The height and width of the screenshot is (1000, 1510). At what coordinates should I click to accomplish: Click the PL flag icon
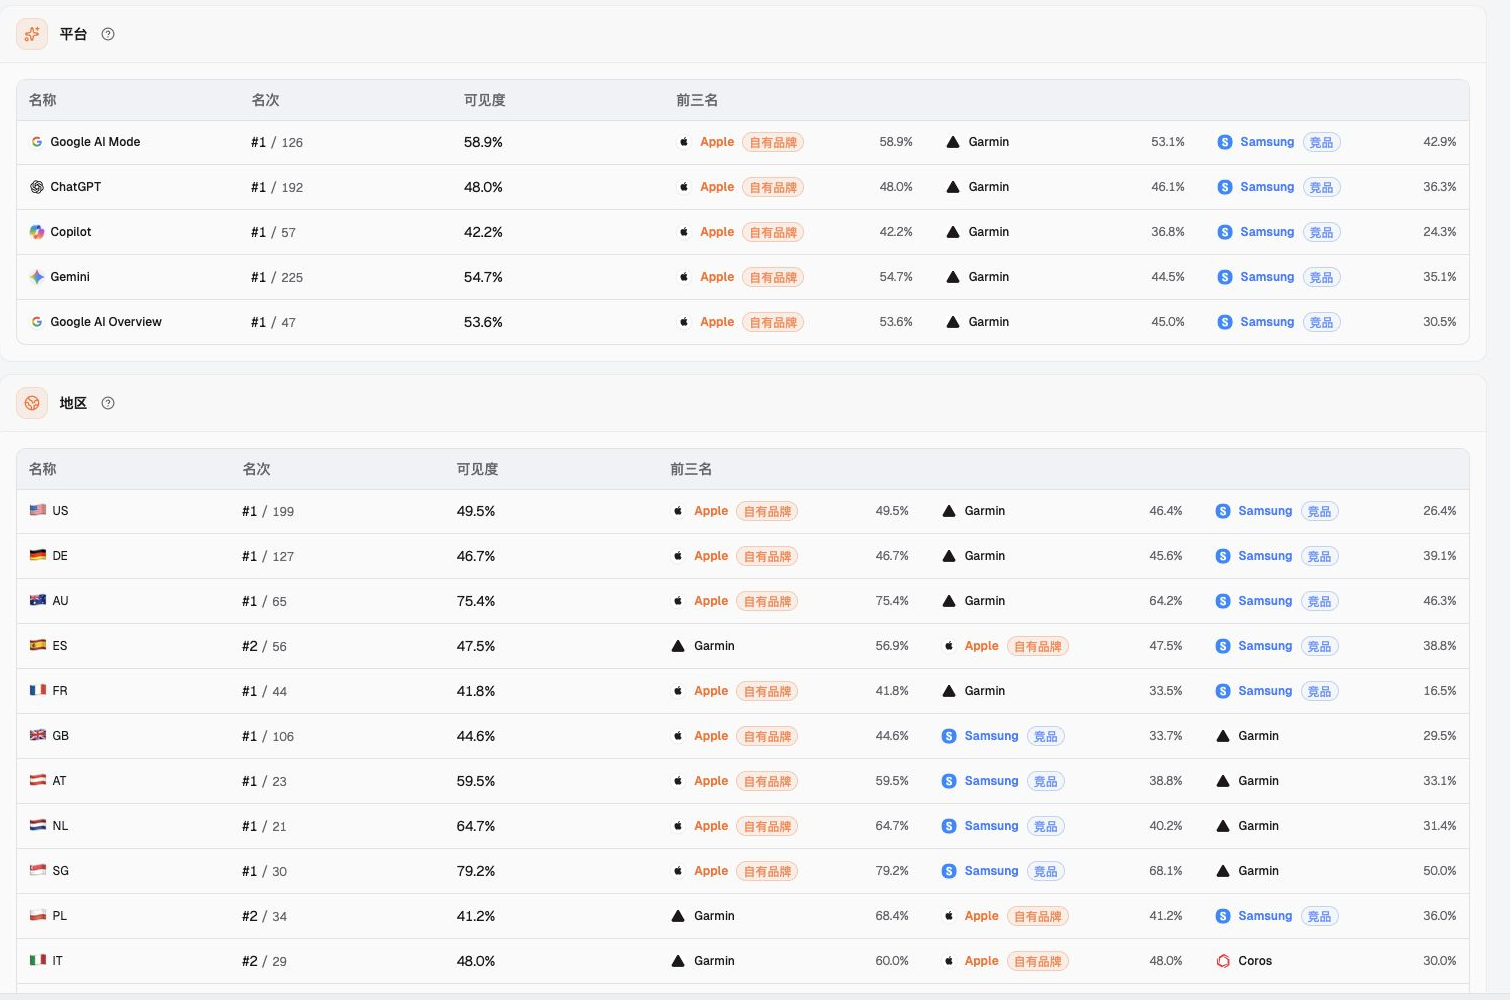tap(38, 915)
